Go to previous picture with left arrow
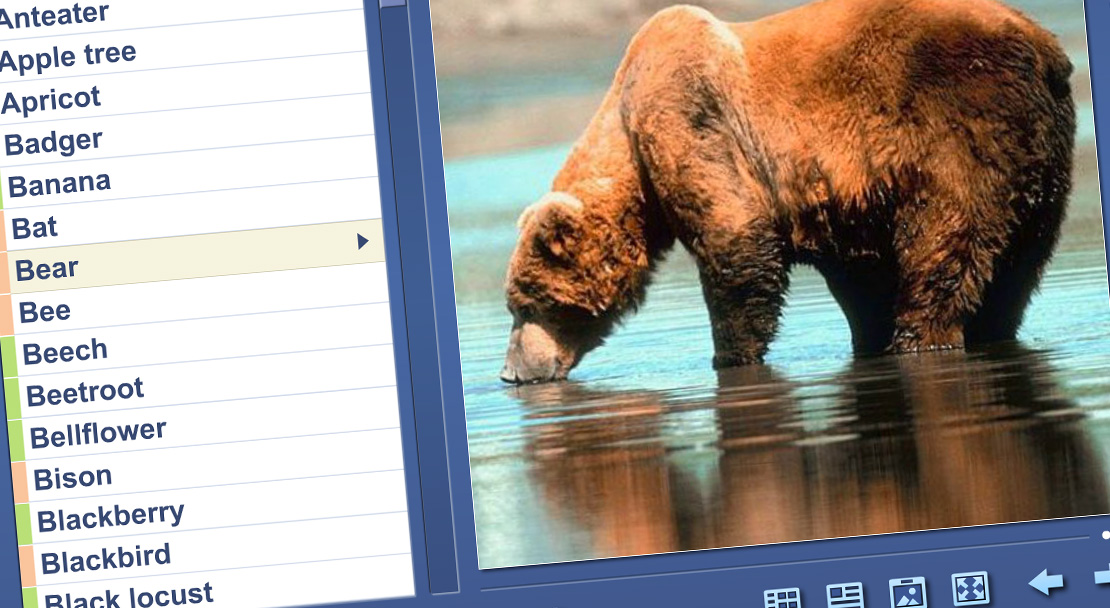Viewport: 1110px width, 608px height. (x=1046, y=581)
